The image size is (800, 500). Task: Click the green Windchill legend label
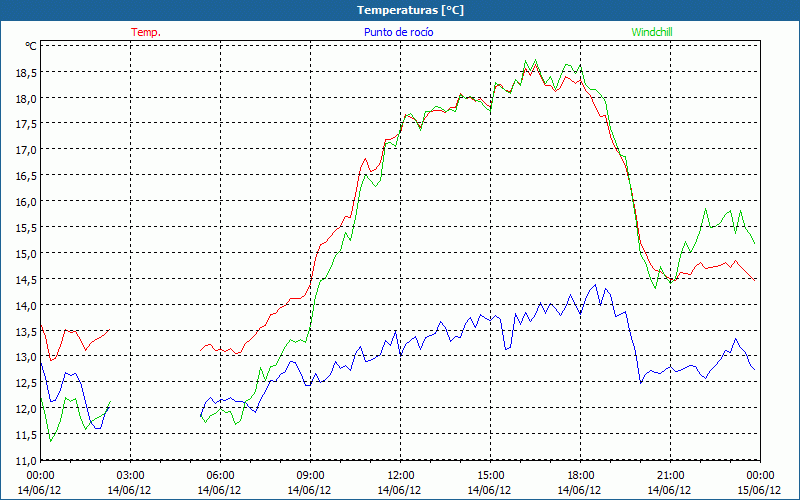pyautogui.click(x=652, y=32)
